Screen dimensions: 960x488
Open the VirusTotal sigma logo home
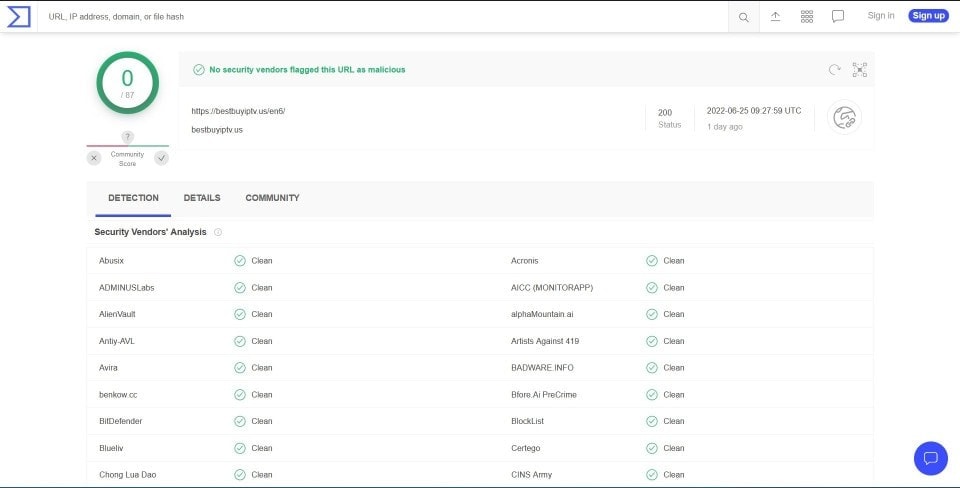tap(18, 17)
